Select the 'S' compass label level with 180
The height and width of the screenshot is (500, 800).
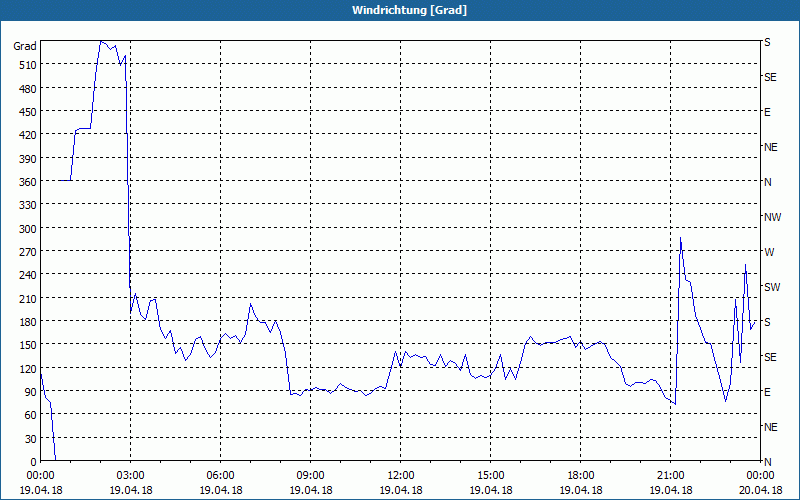767,322
